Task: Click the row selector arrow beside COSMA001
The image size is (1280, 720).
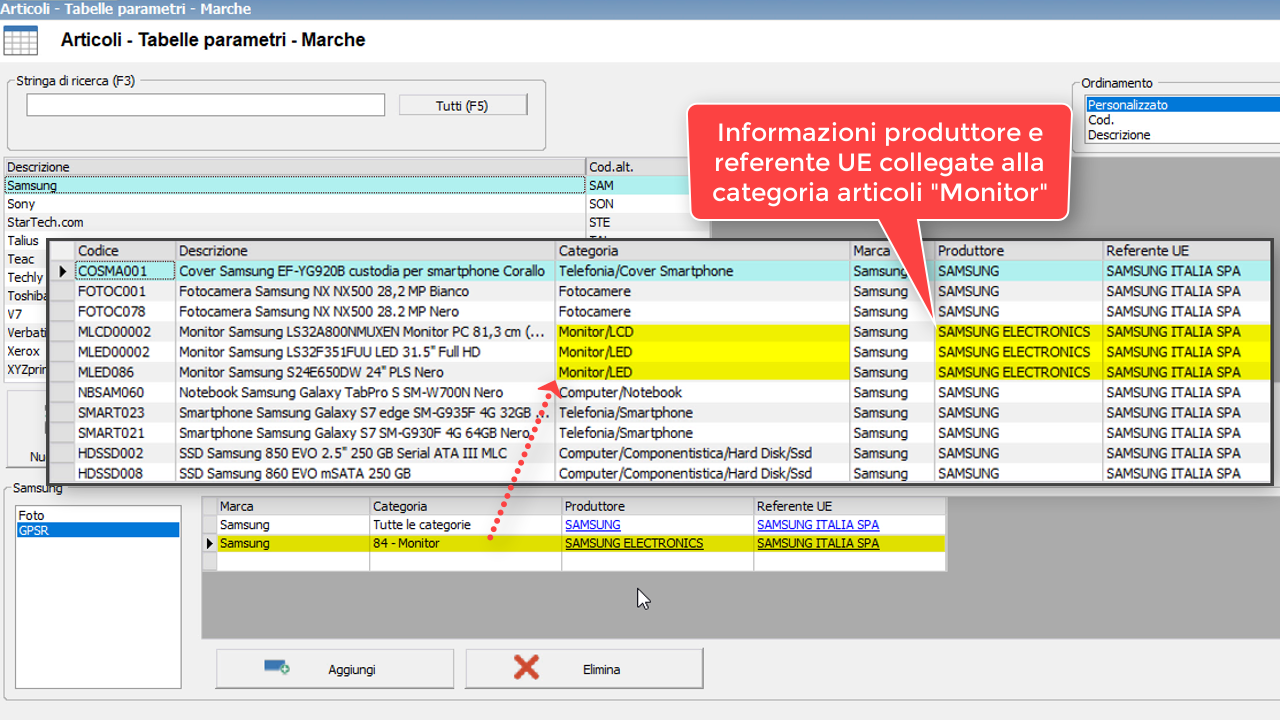Action: 63,272
